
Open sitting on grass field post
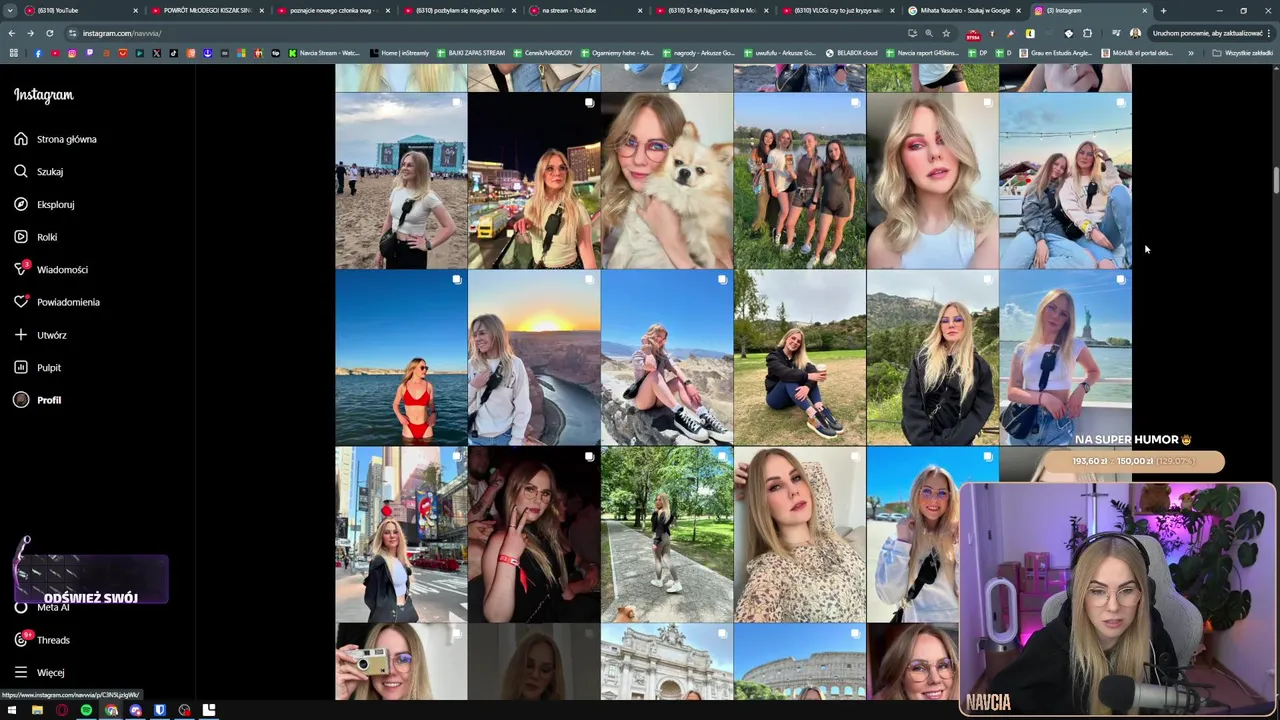click(x=800, y=357)
